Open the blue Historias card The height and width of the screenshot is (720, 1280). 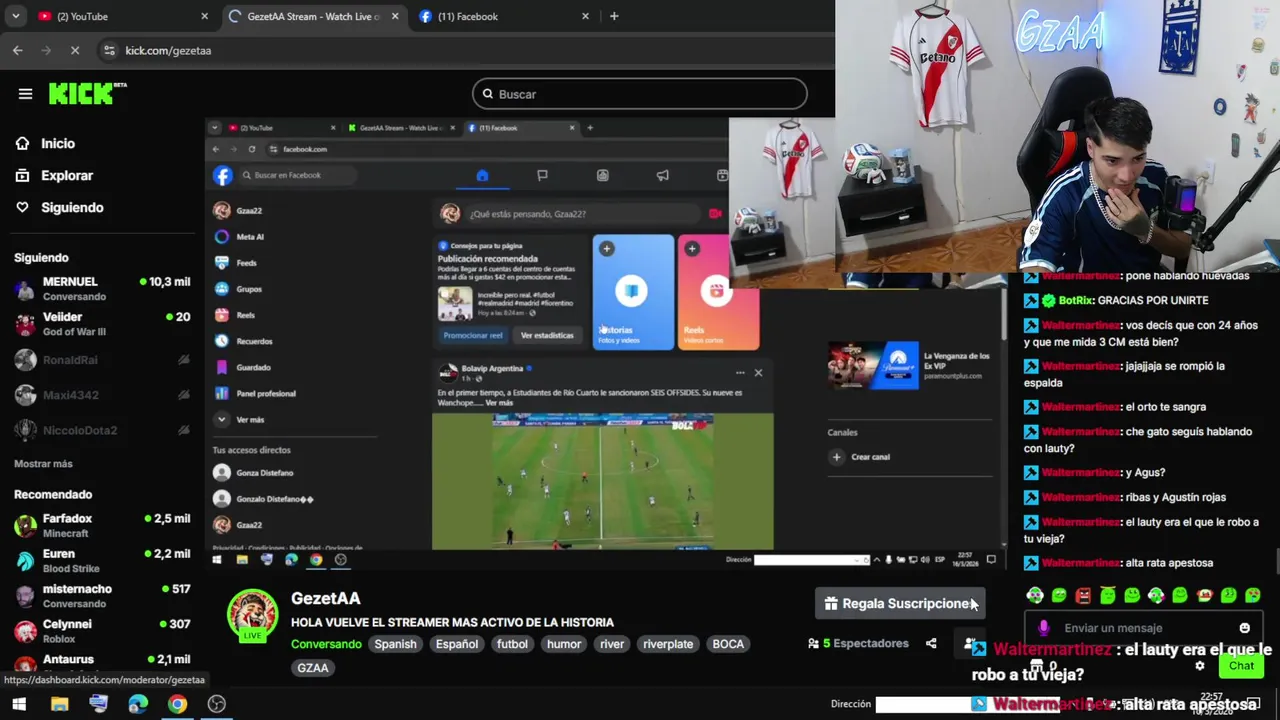click(x=633, y=292)
